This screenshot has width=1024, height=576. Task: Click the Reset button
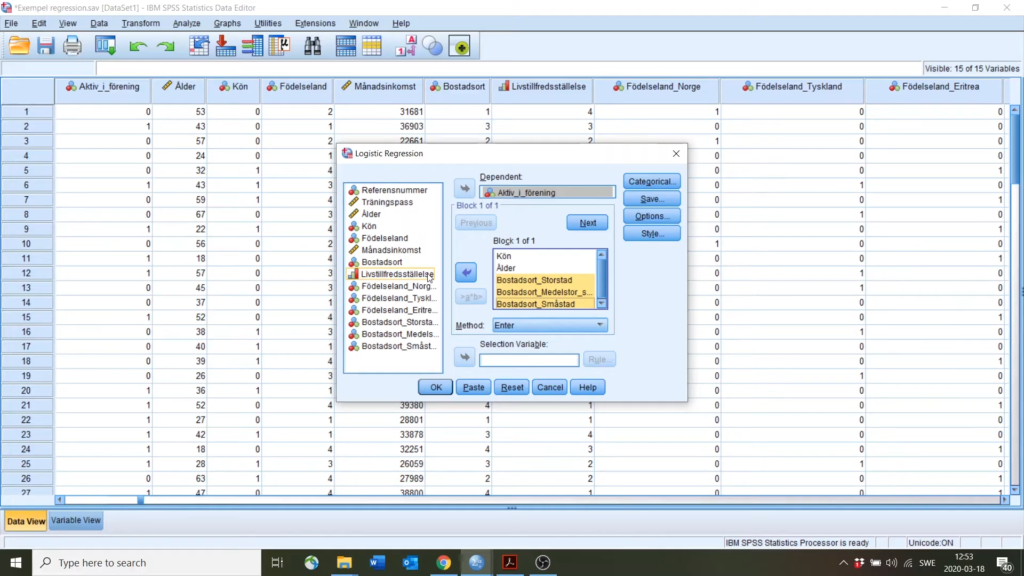point(512,387)
